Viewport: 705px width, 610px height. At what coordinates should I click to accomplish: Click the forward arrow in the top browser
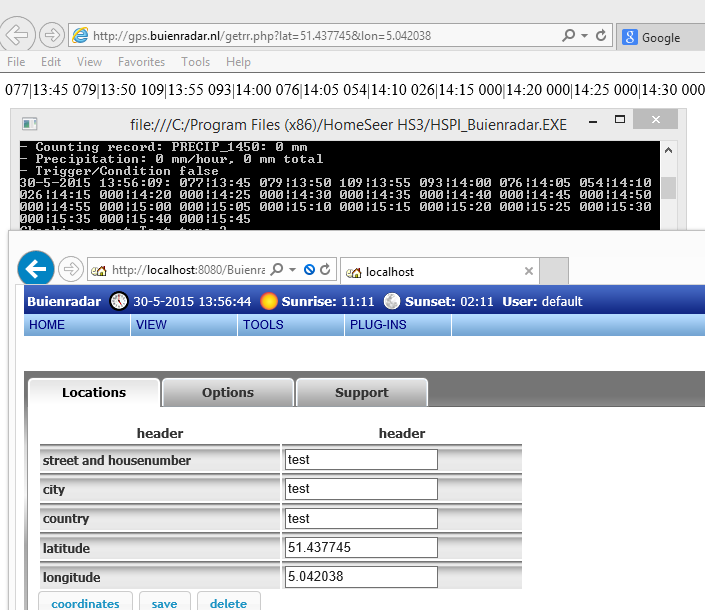[x=52, y=35]
